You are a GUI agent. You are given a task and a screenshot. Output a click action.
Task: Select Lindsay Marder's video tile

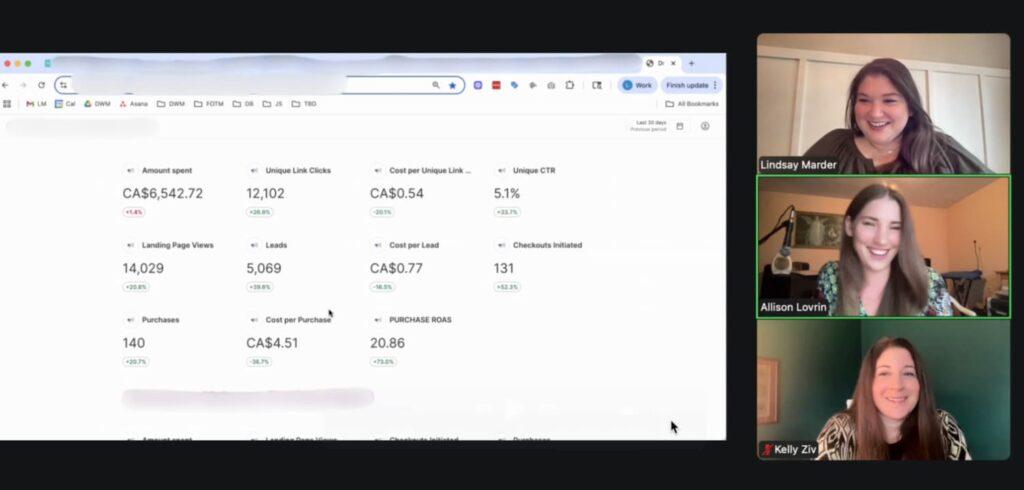(x=883, y=104)
